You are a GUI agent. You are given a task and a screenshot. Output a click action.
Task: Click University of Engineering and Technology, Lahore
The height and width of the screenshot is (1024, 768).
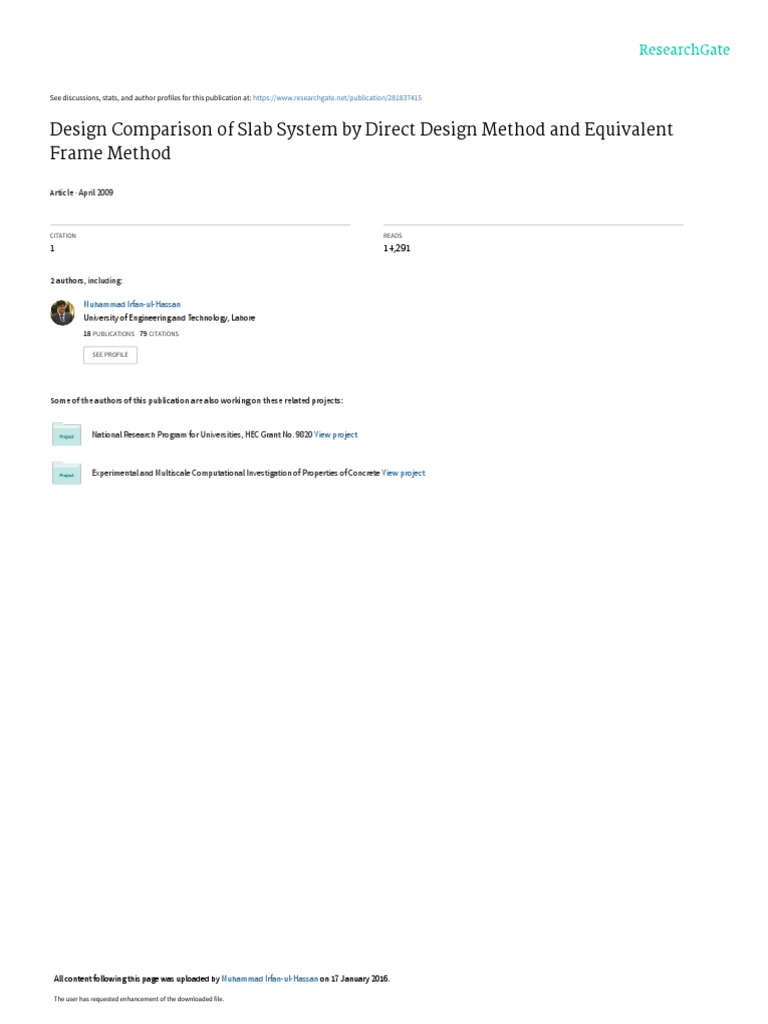pos(169,318)
